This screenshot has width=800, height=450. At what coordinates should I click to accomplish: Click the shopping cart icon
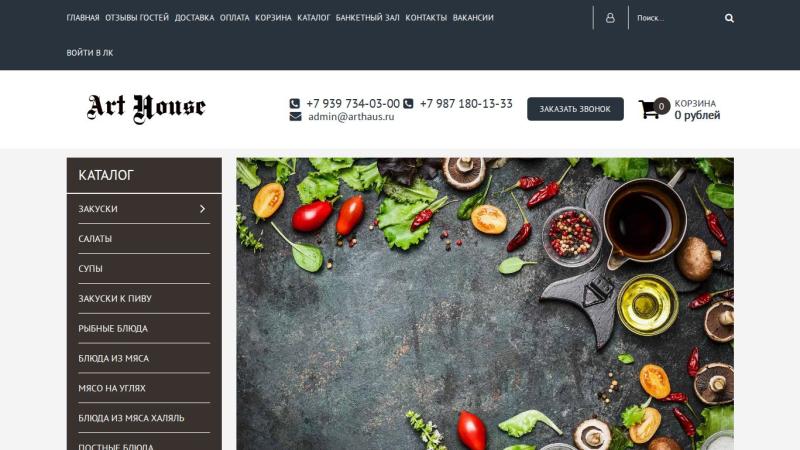coord(649,109)
